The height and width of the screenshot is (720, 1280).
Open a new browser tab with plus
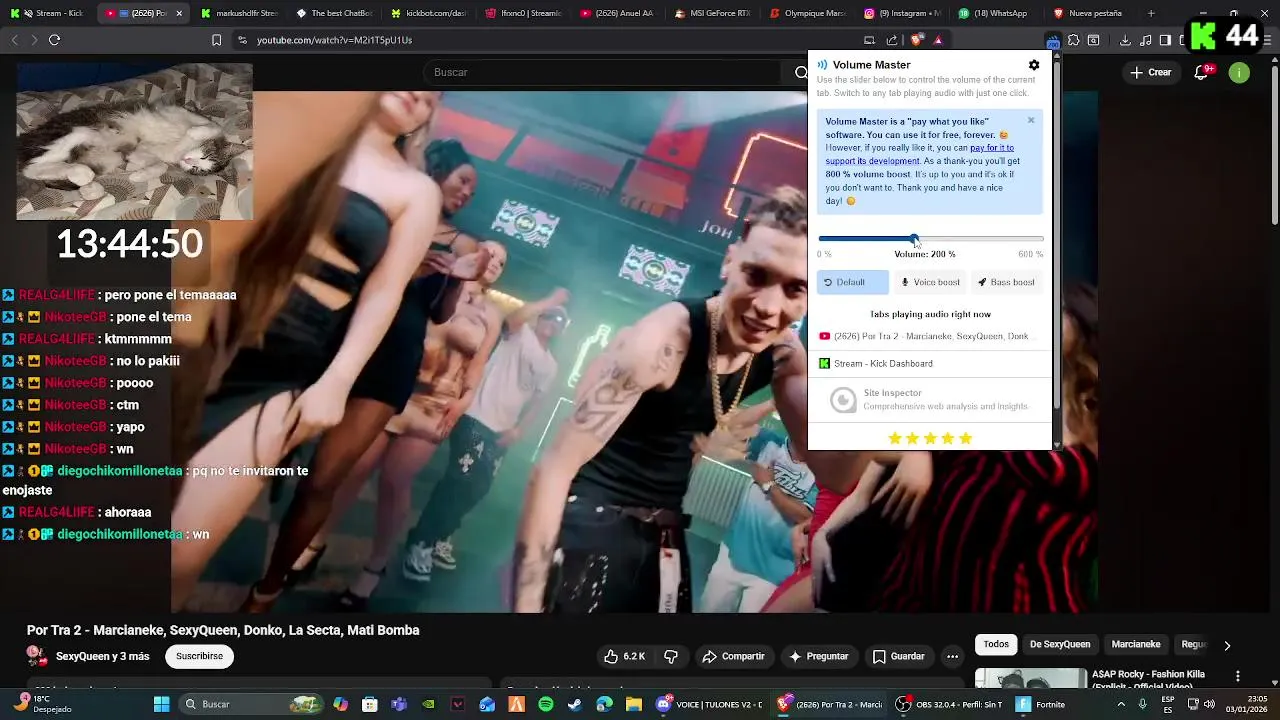point(1151,13)
